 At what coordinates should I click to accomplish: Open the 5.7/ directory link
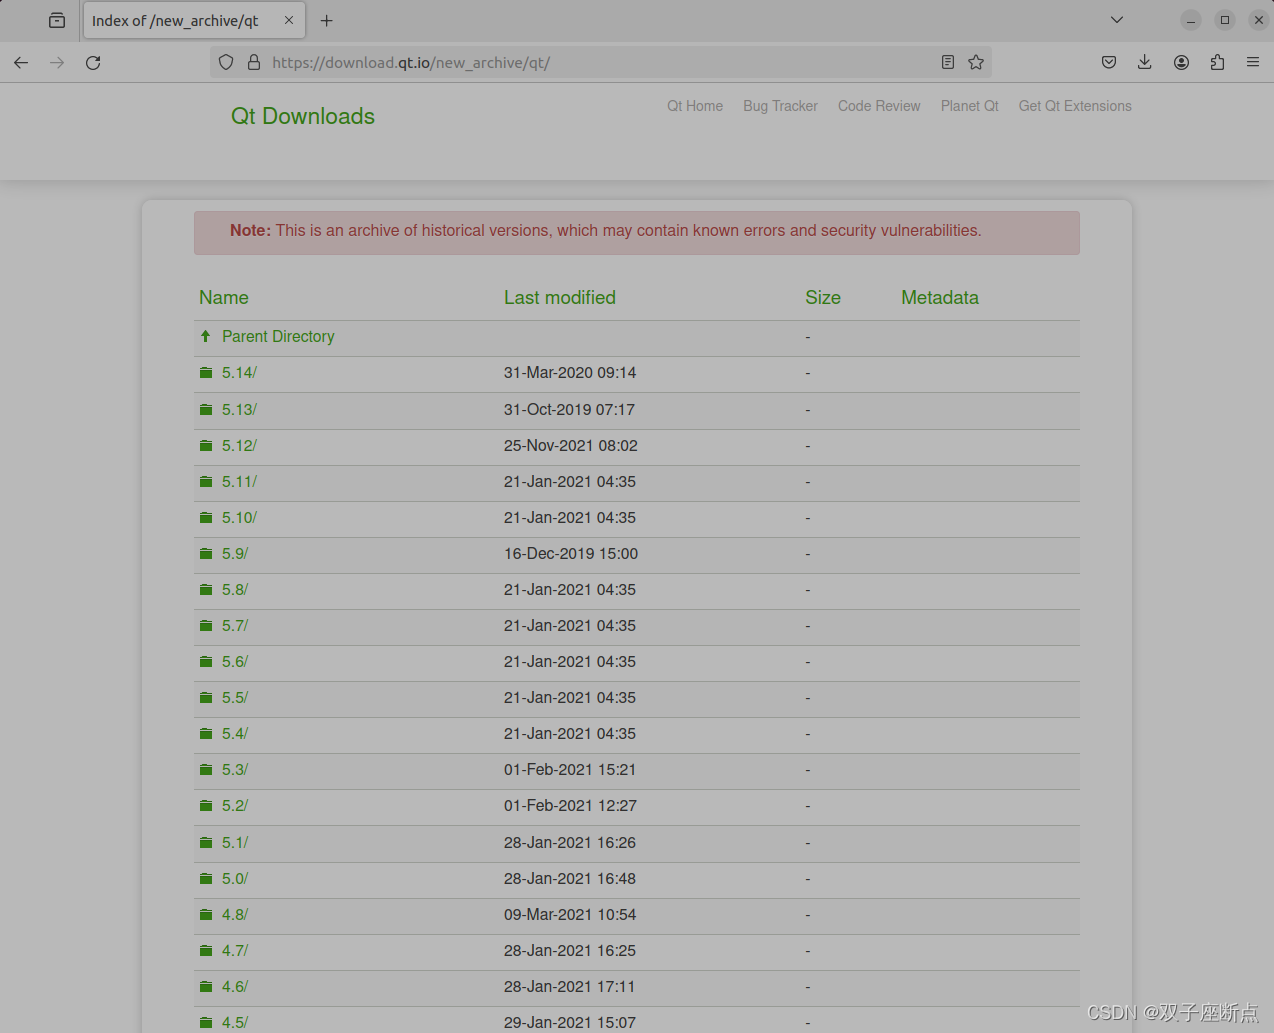(x=235, y=626)
